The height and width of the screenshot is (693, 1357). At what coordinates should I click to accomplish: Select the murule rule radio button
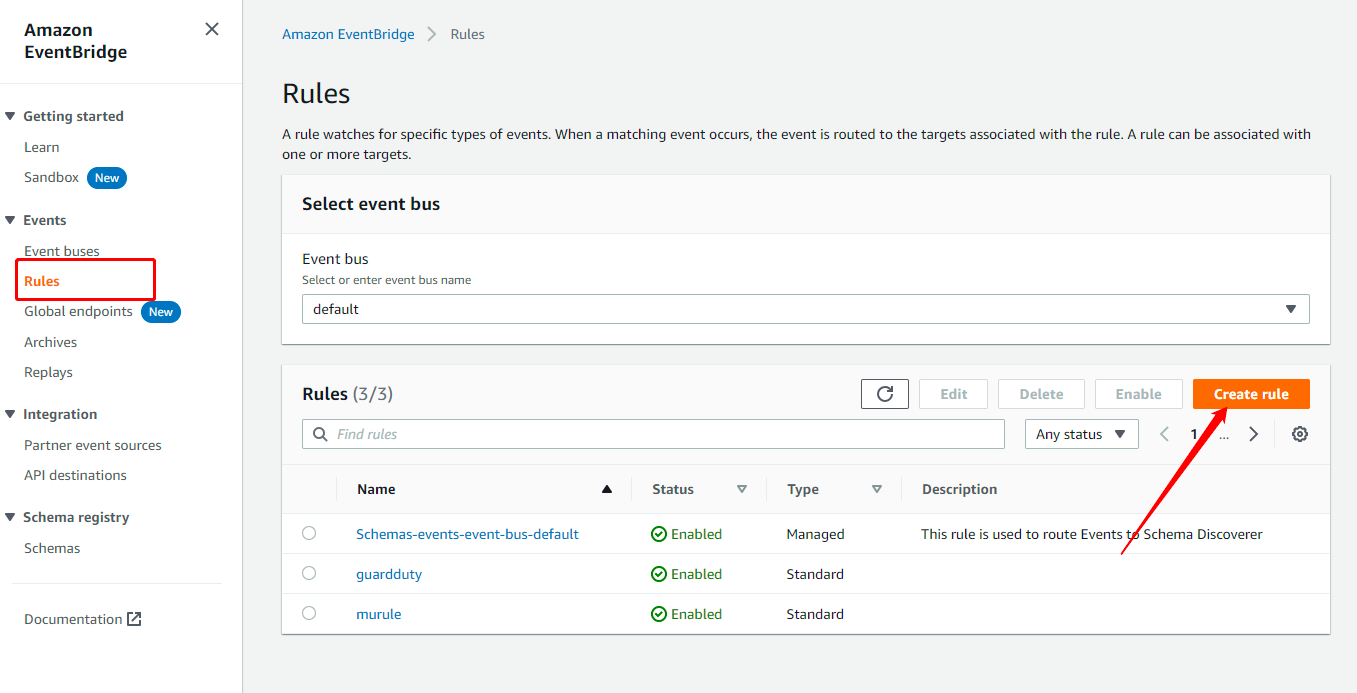pyautogui.click(x=309, y=613)
